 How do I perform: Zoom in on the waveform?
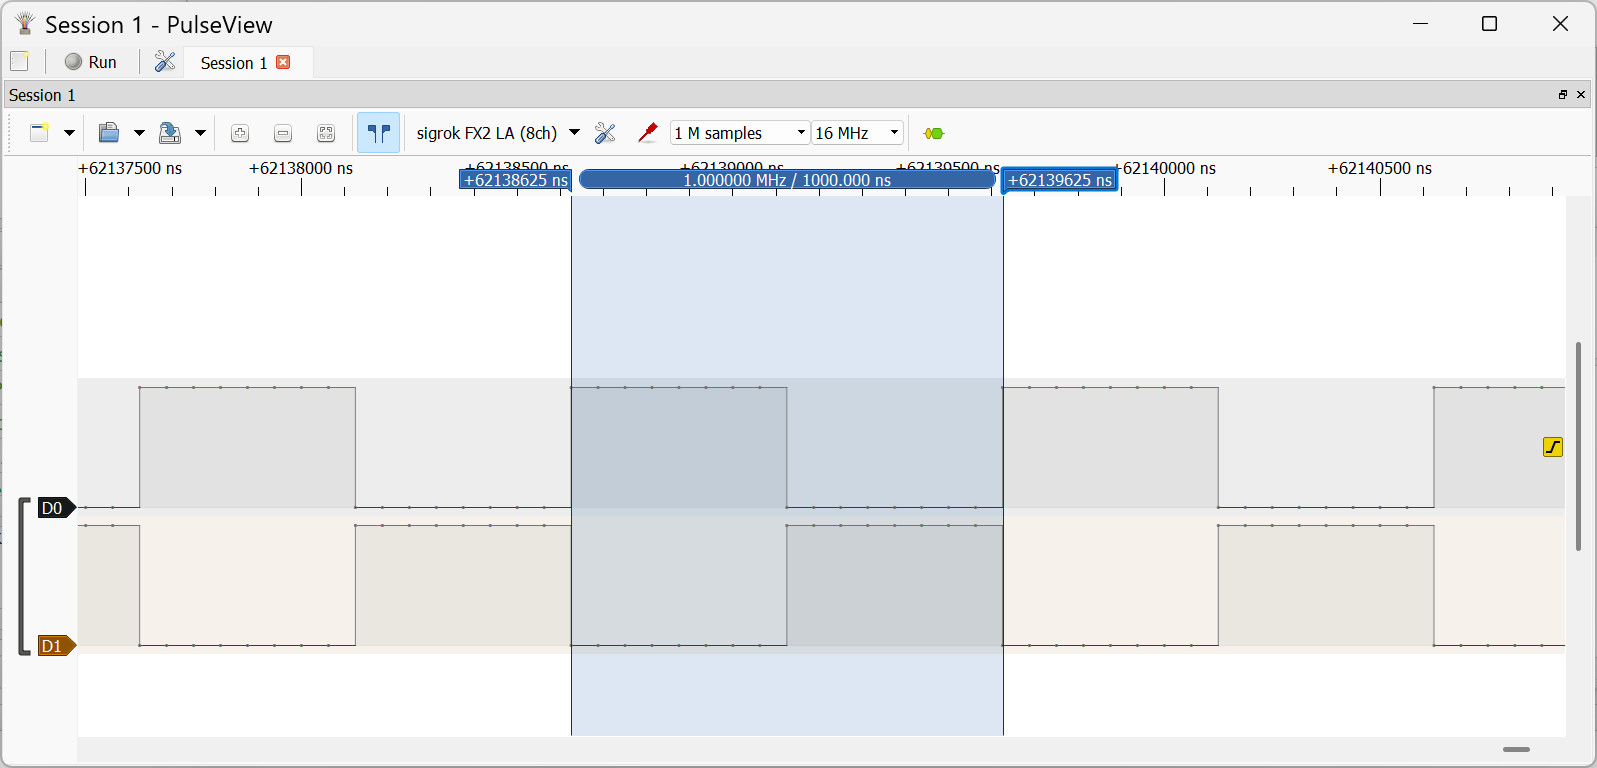point(240,133)
